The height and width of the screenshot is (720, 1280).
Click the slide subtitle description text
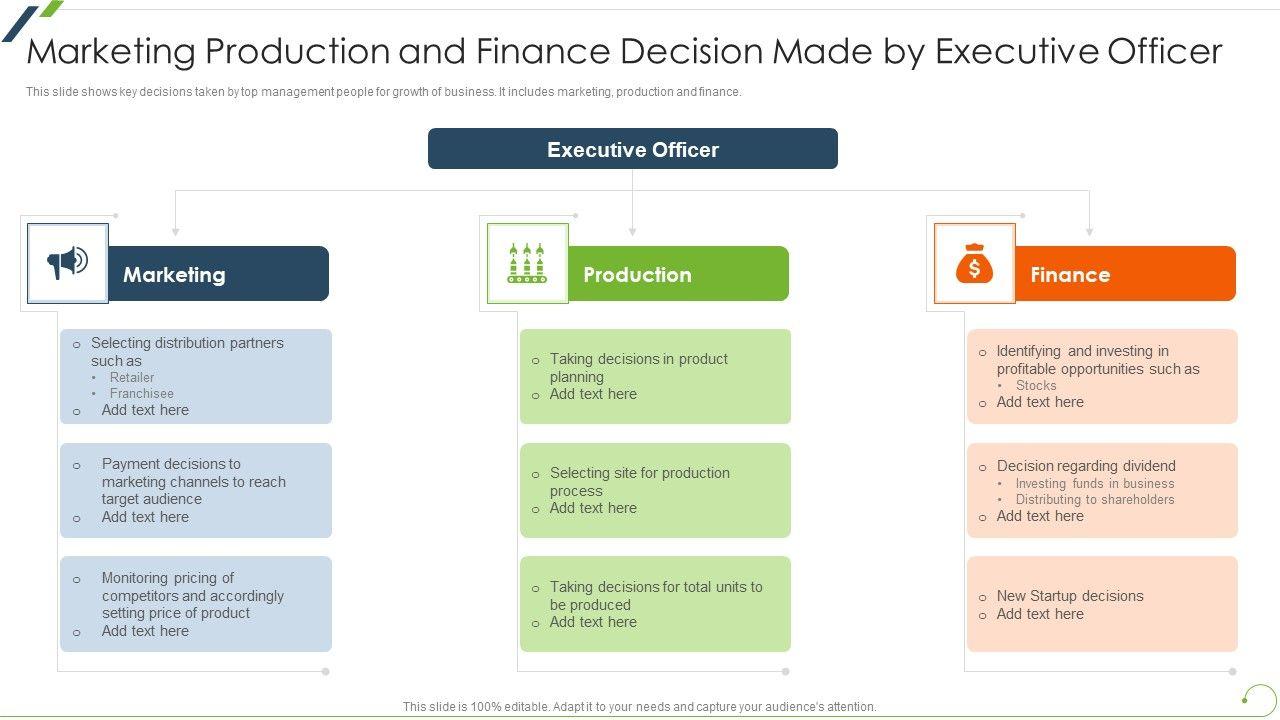click(384, 92)
